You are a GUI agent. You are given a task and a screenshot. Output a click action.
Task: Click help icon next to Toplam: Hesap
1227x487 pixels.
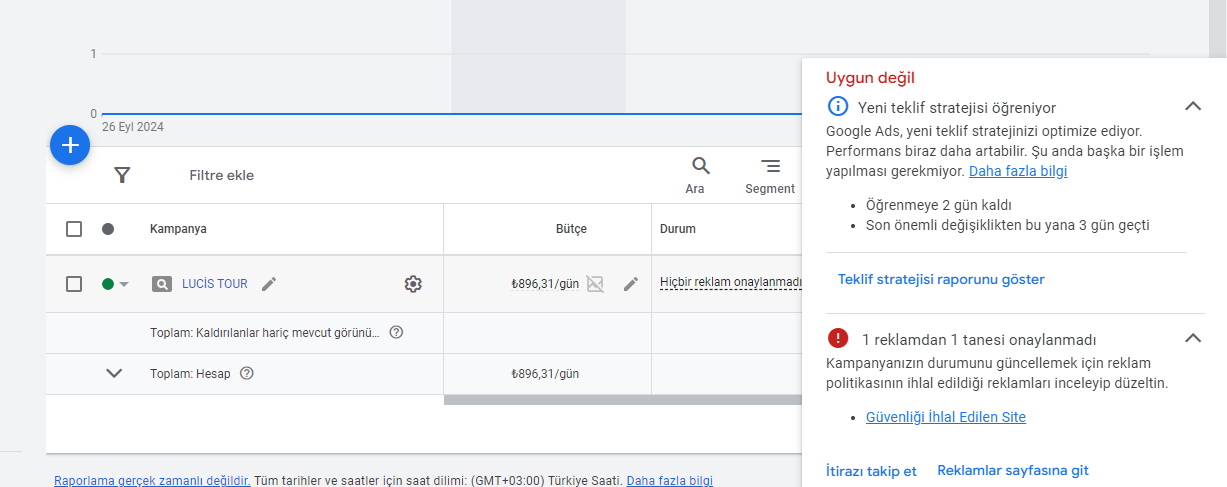coord(247,374)
